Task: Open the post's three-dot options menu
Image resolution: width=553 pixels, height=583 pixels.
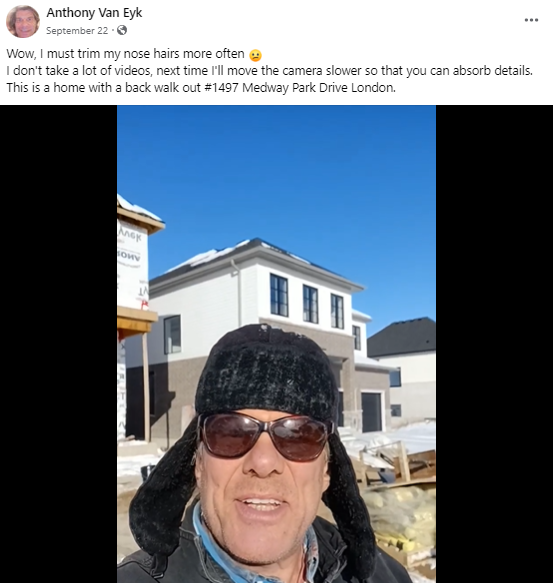Action: point(531,20)
